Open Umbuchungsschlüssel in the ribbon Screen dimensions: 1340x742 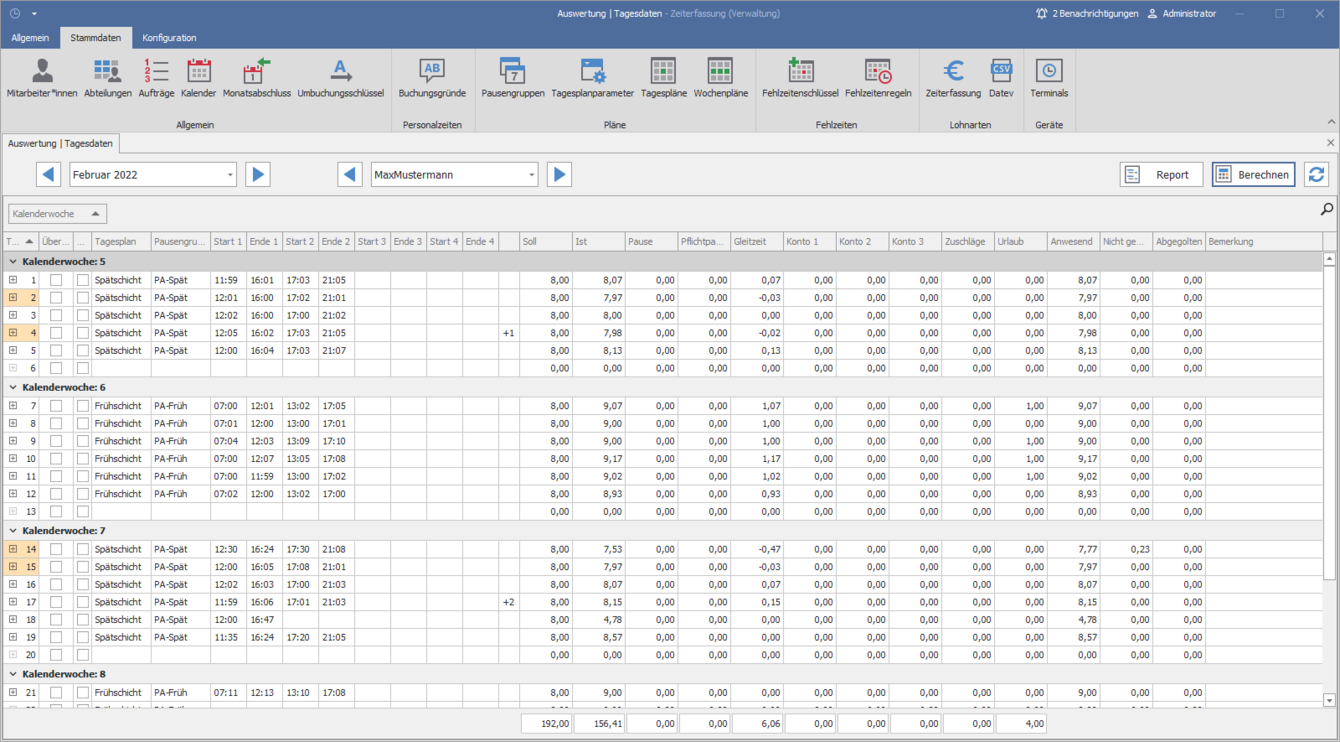341,78
